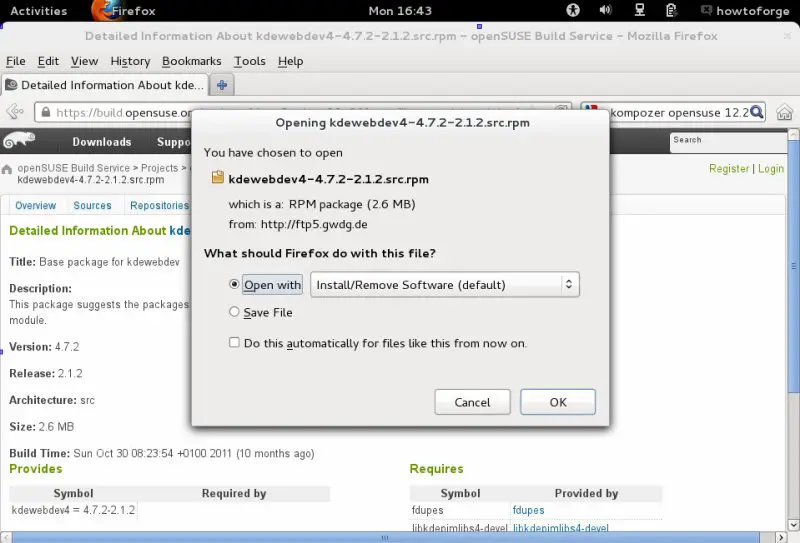Click the breadcrumb home icon
Viewport: 800px width, 543px height.
(x=7, y=169)
